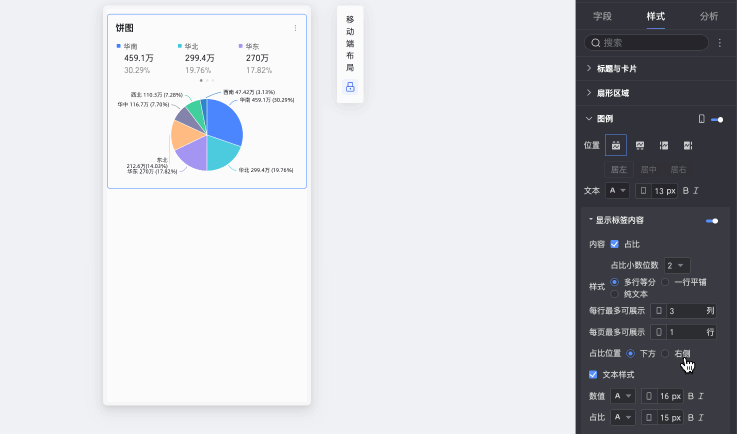
Task: Open the style panel's more-options menu
Action: tap(720, 43)
